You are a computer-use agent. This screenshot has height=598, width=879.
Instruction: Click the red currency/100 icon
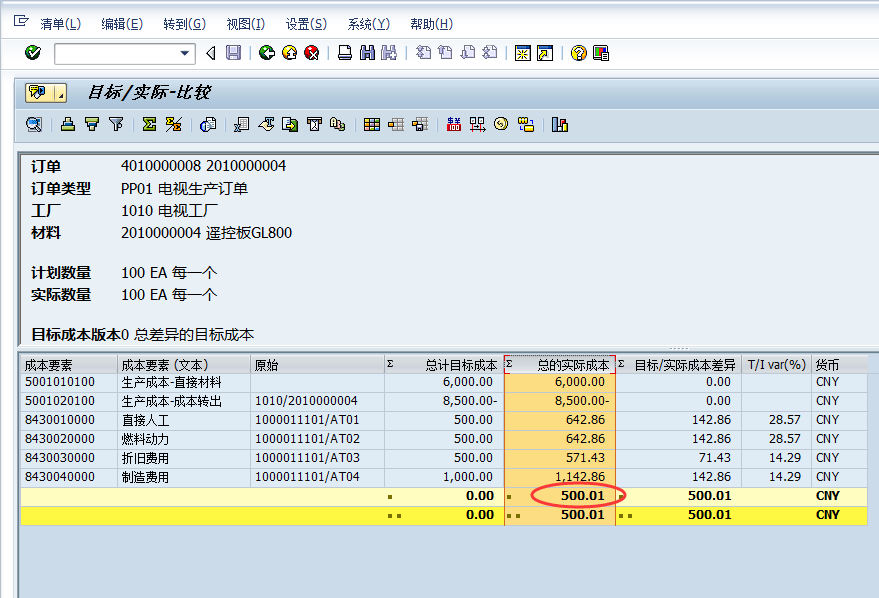pos(454,124)
